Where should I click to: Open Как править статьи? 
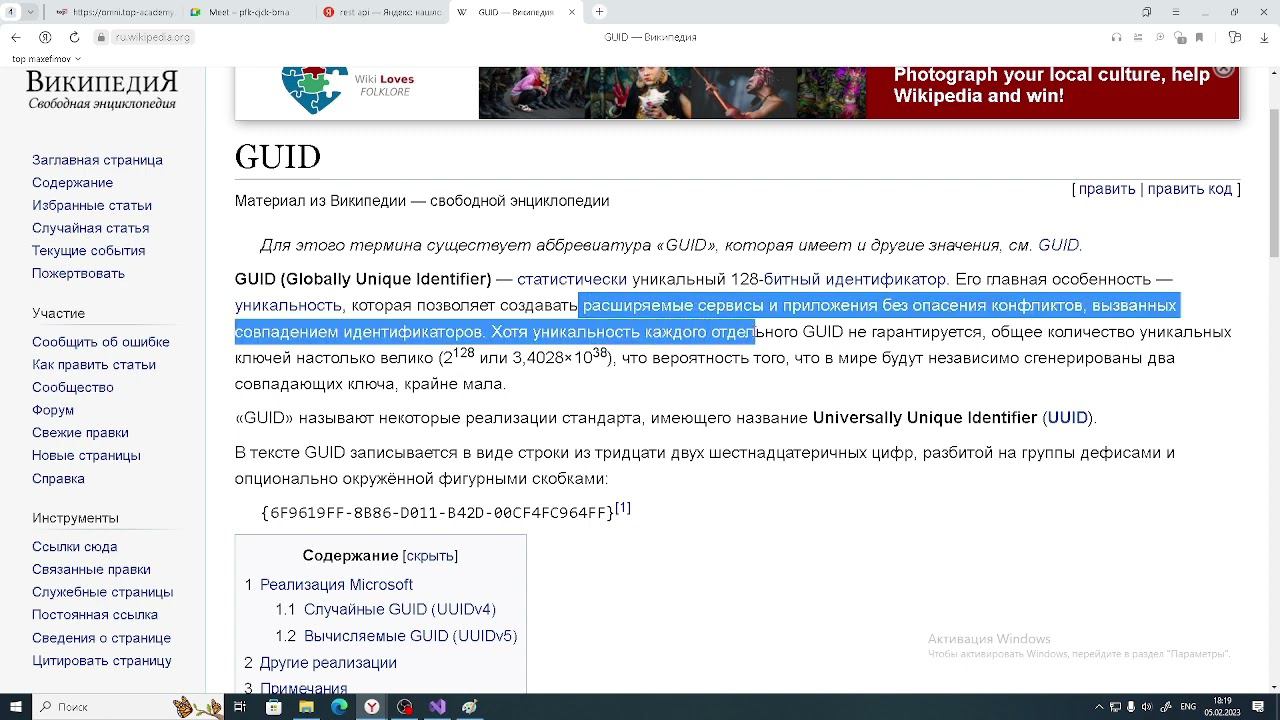[94, 365]
